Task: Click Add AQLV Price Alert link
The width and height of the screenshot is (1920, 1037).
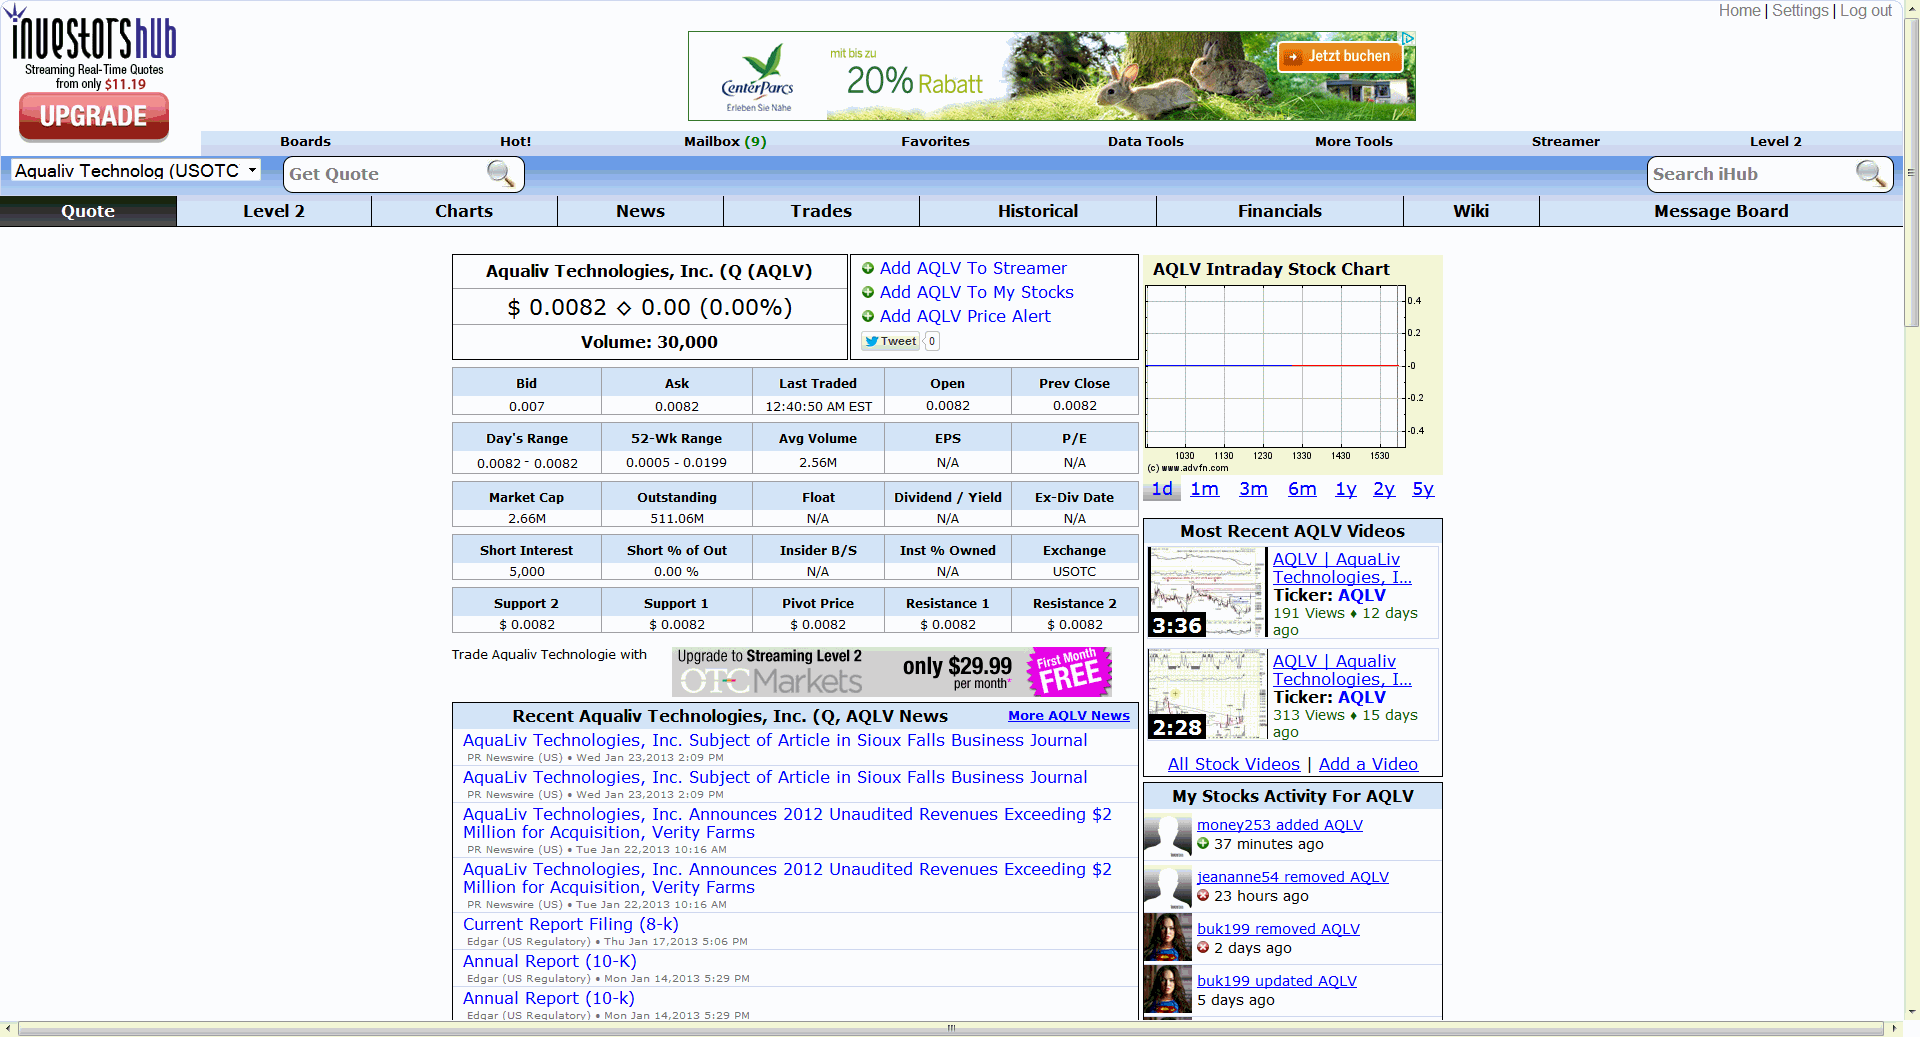Action: (965, 316)
